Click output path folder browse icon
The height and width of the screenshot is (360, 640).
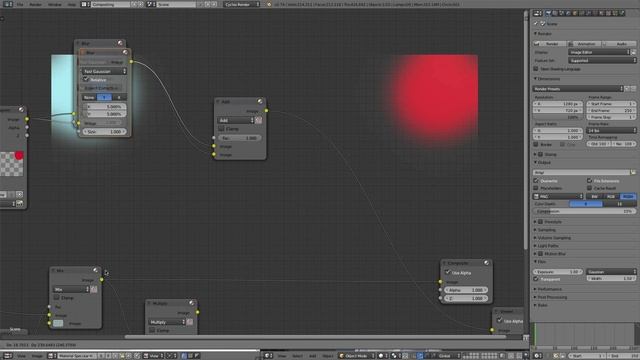tap(633, 172)
